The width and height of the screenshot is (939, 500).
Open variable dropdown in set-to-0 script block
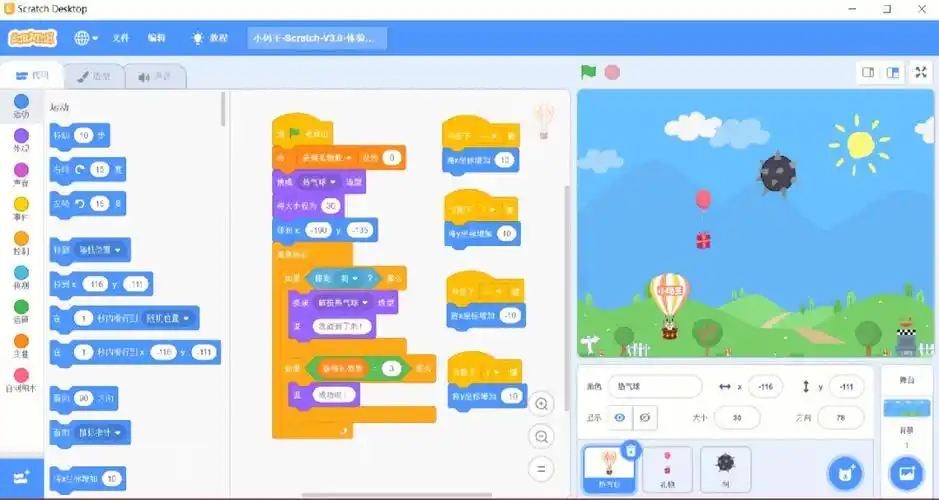pos(326,157)
